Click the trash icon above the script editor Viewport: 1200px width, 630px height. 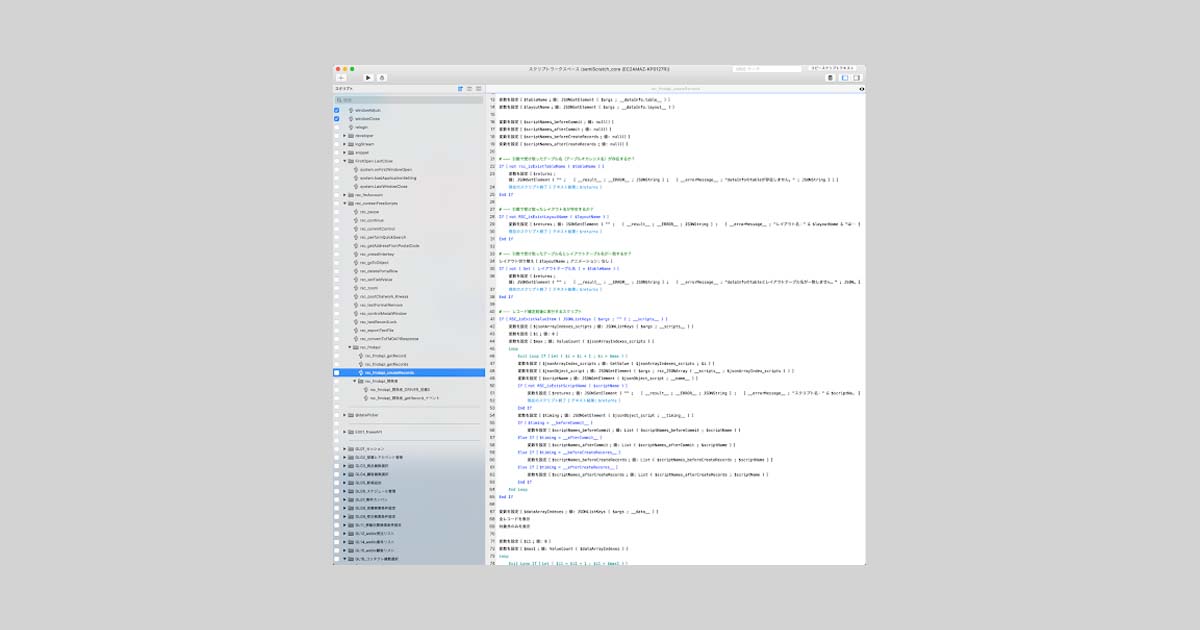click(x=830, y=78)
